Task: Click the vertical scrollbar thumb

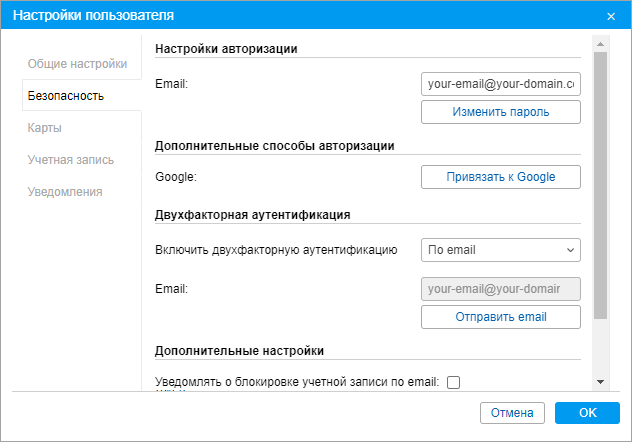Action: (x=600, y=185)
